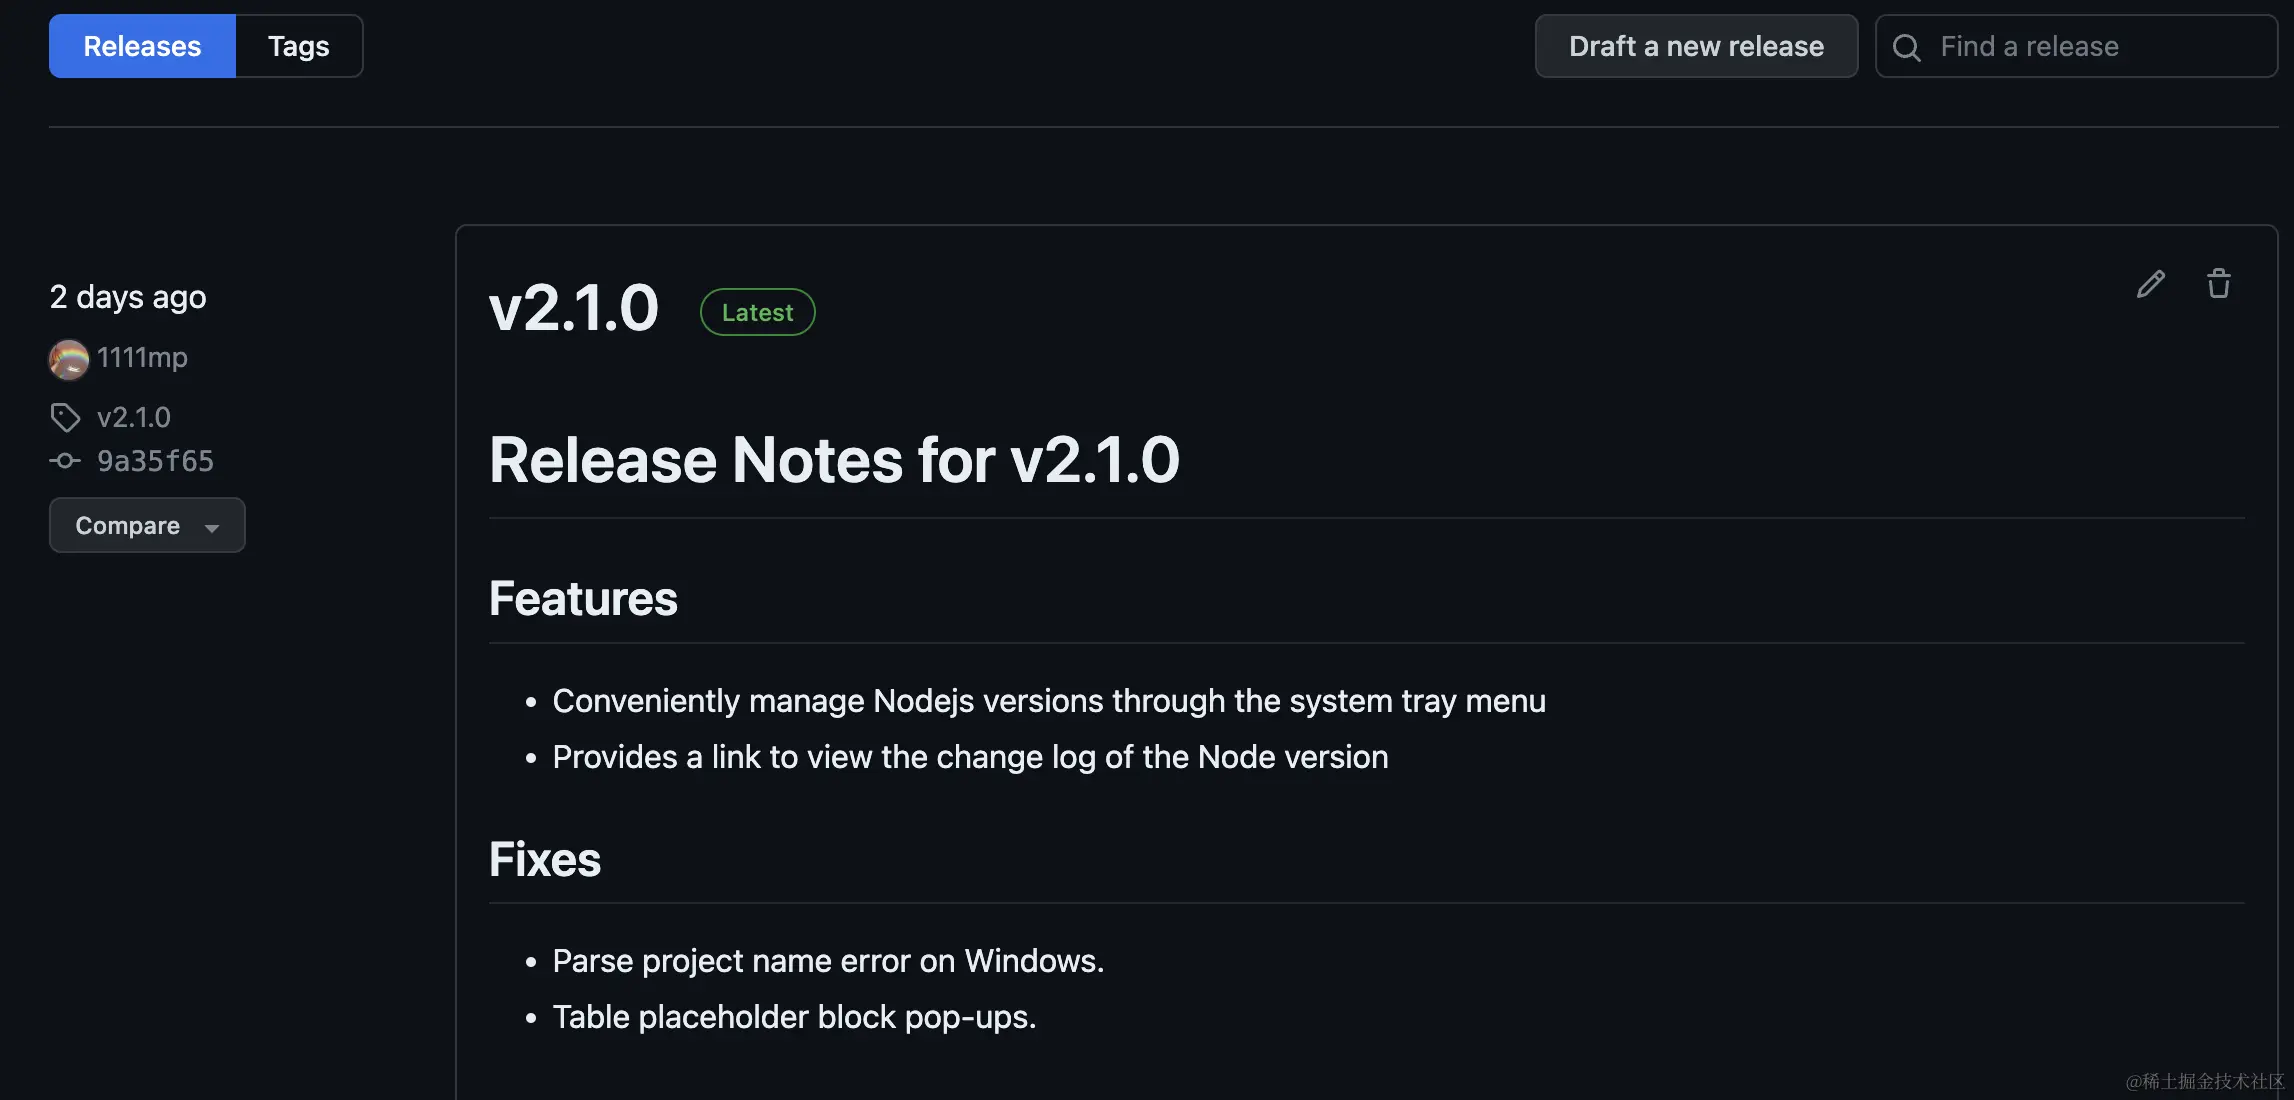This screenshot has height=1100, width=2294.
Task: Expand the Compare dropdown
Action: (147, 525)
